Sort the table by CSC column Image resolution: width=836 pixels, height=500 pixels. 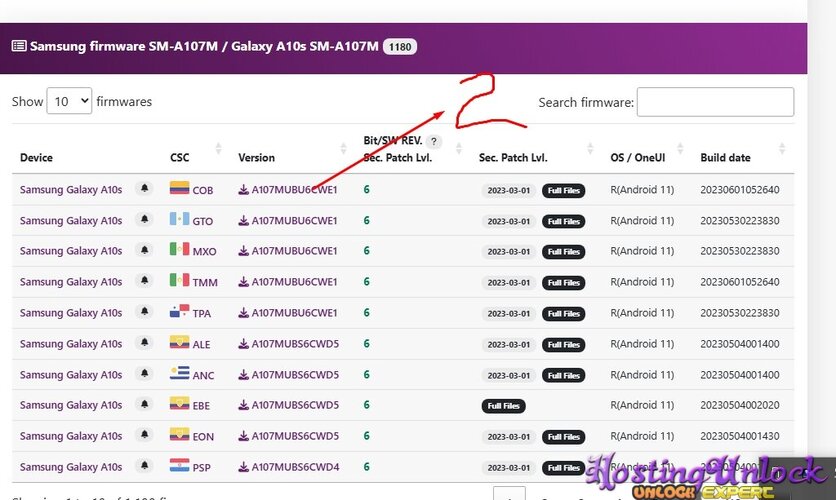pos(218,149)
